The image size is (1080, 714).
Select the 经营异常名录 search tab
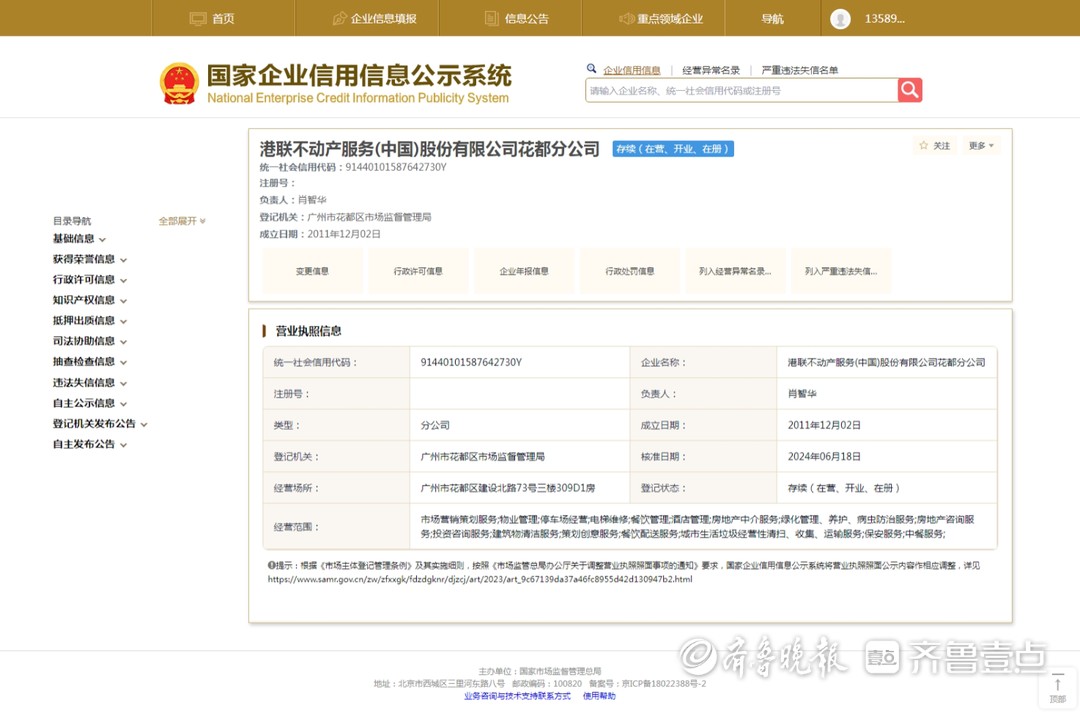coord(711,70)
